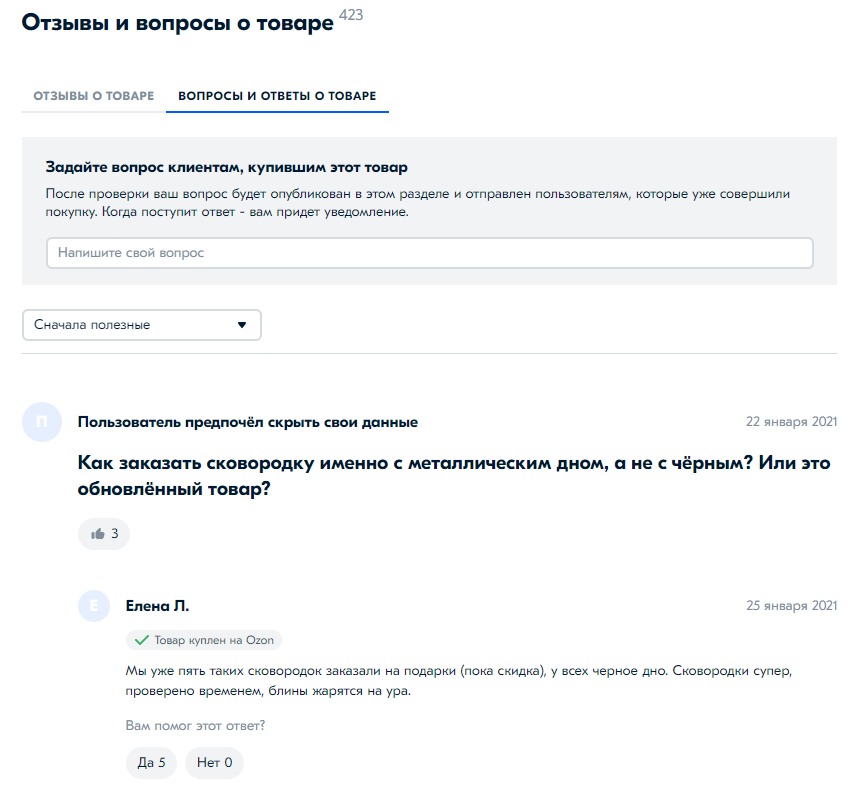
Task: Click the Пользователь предпочёл скрыть свои данные name
Action: (248, 422)
